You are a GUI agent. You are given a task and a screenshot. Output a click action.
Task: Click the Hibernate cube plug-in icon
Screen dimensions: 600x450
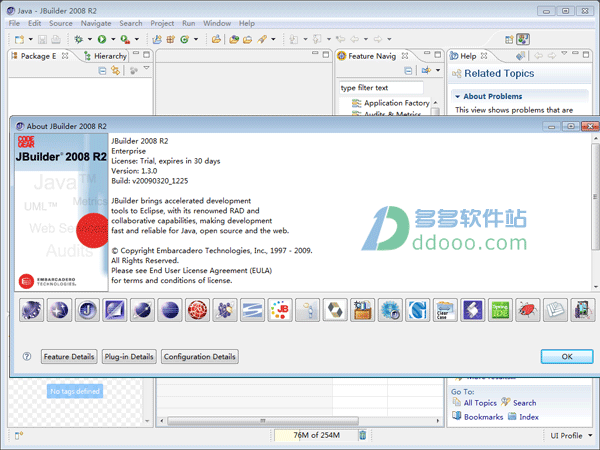point(335,310)
